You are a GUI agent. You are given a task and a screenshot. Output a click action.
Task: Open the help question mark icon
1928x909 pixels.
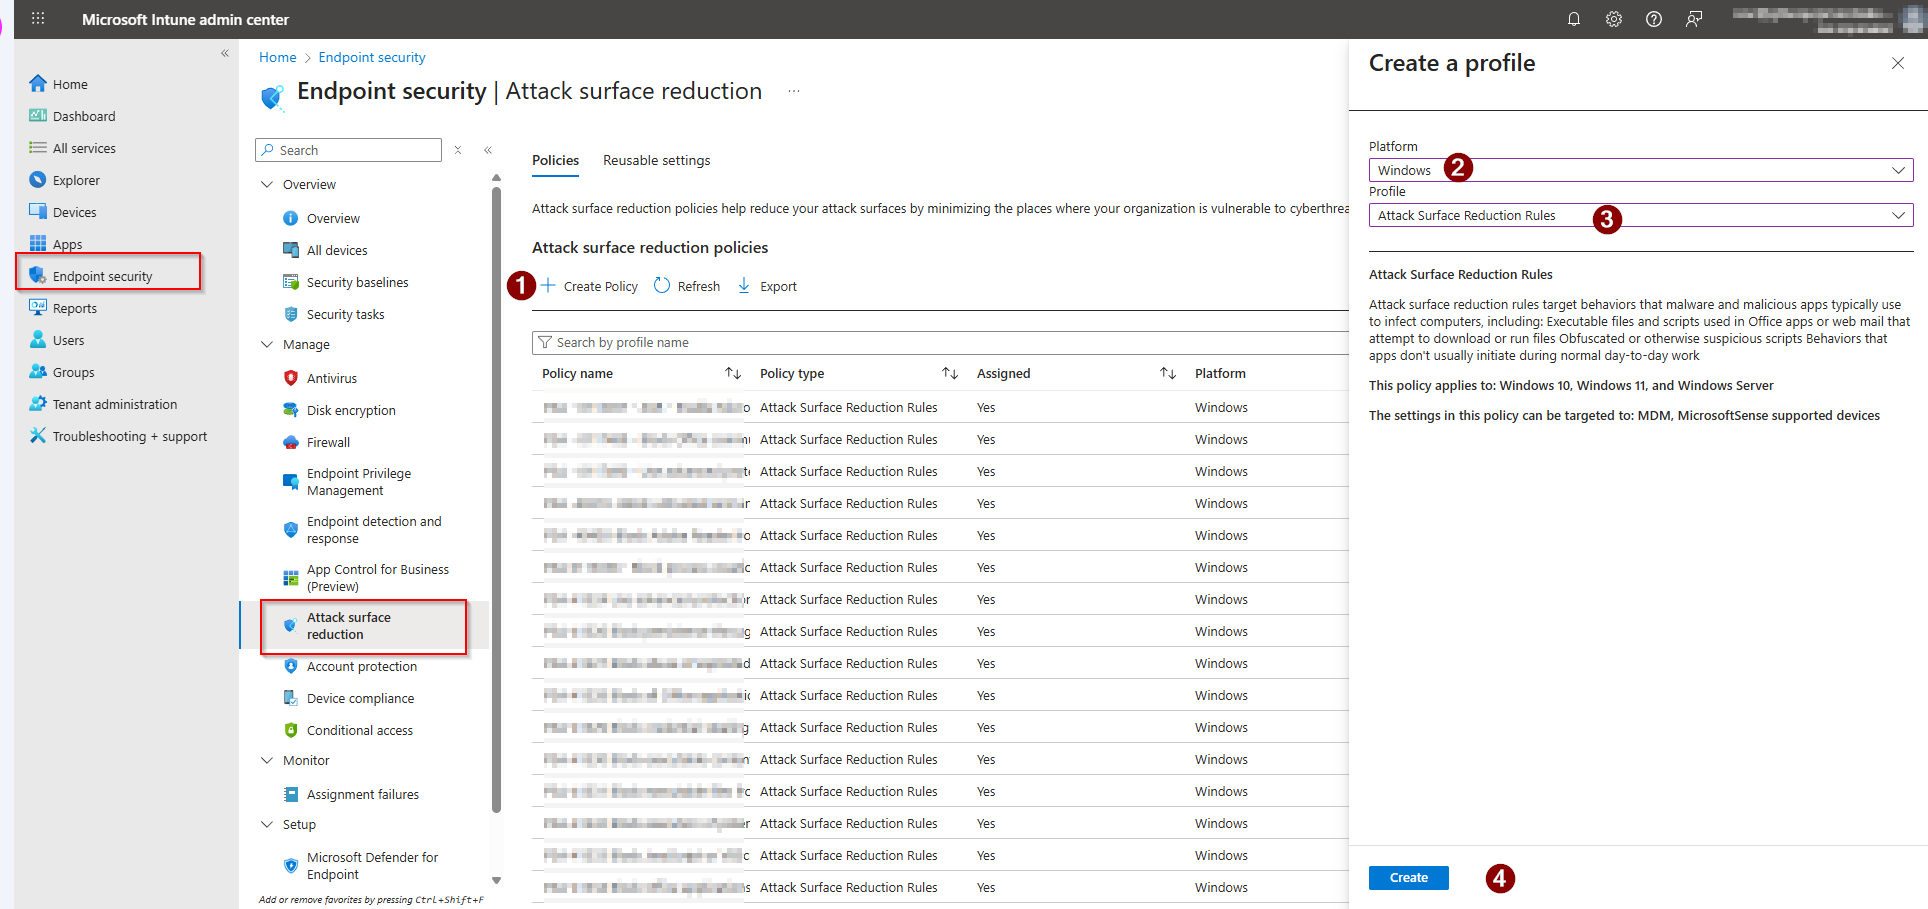click(x=1654, y=19)
